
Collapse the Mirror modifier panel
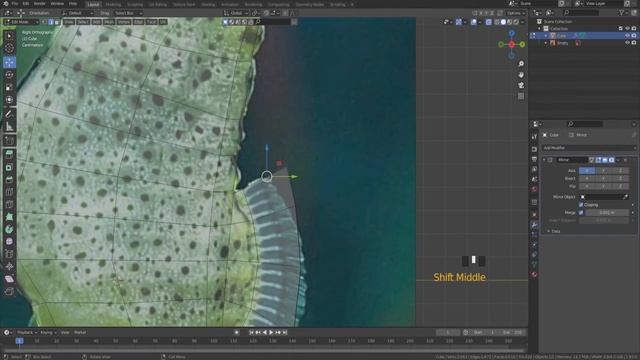[x=544, y=160]
